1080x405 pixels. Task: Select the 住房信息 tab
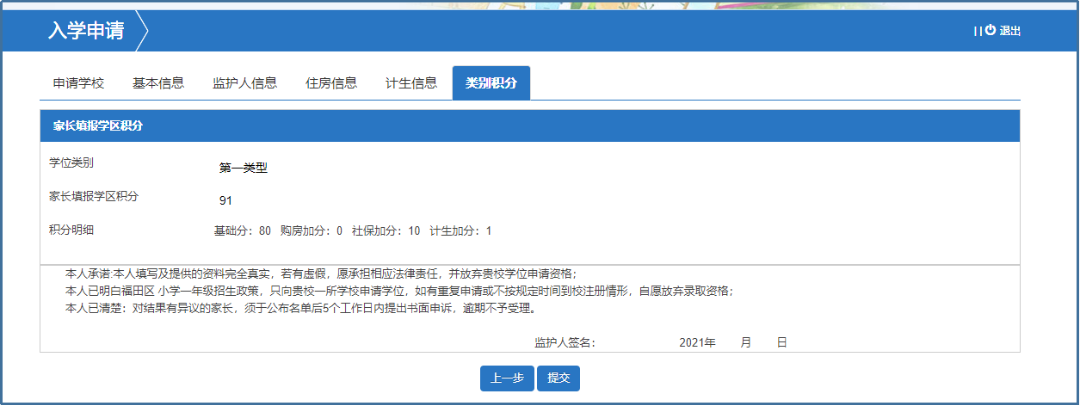tap(331, 83)
